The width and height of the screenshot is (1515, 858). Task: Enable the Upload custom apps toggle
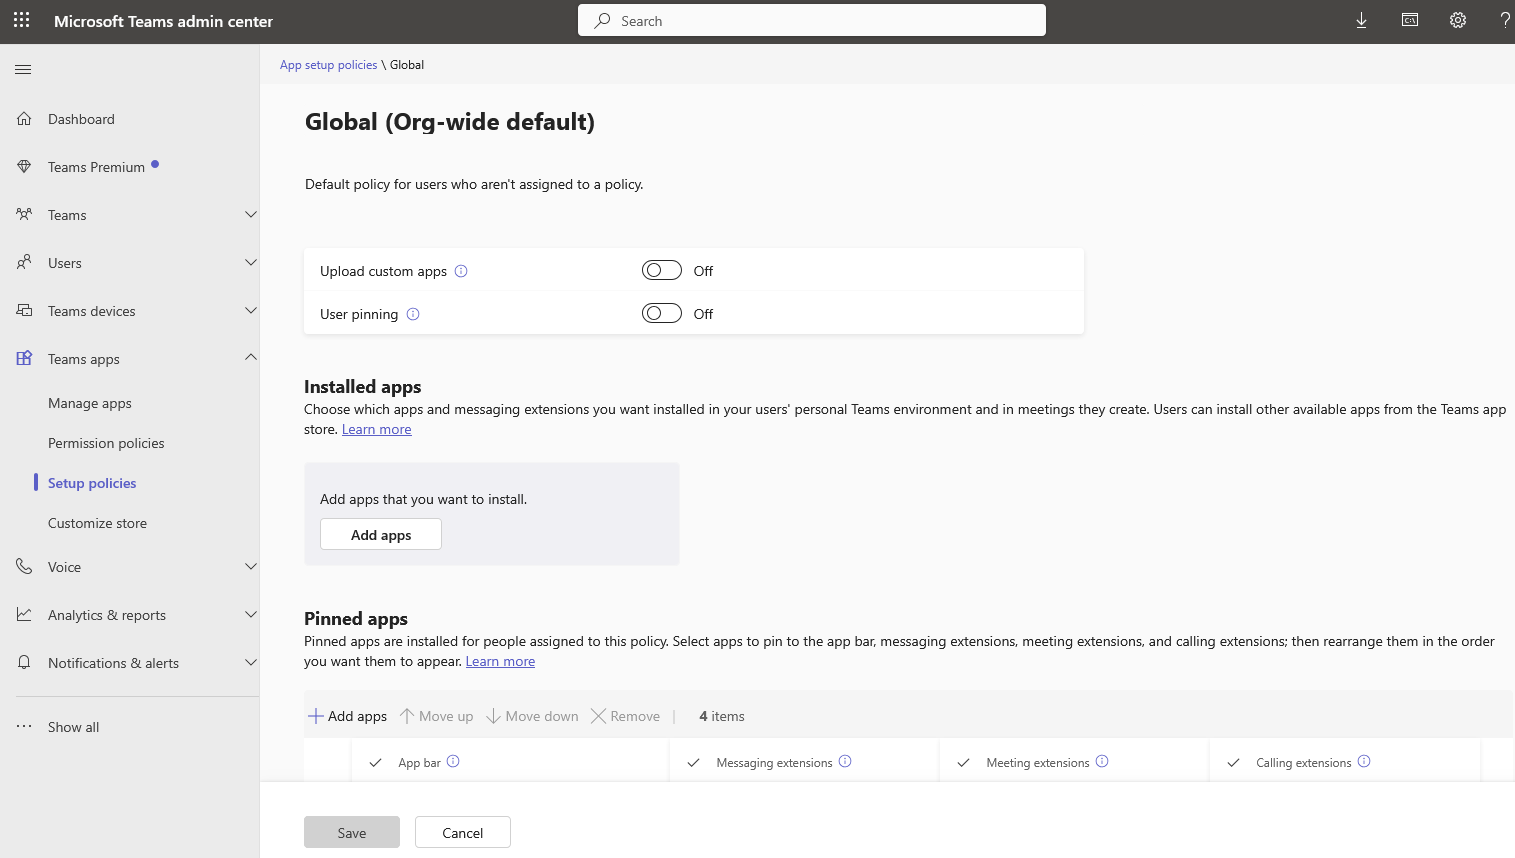pyautogui.click(x=661, y=271)
